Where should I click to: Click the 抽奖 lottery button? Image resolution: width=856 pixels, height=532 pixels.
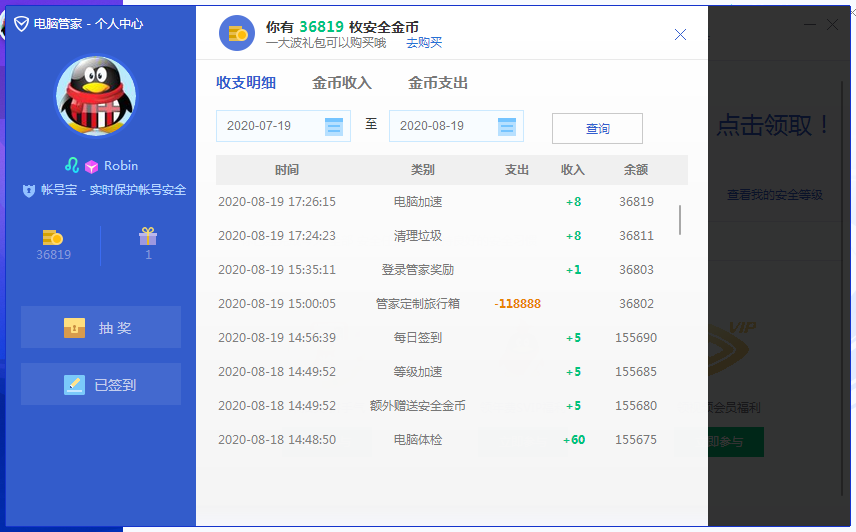coord(101,327)
